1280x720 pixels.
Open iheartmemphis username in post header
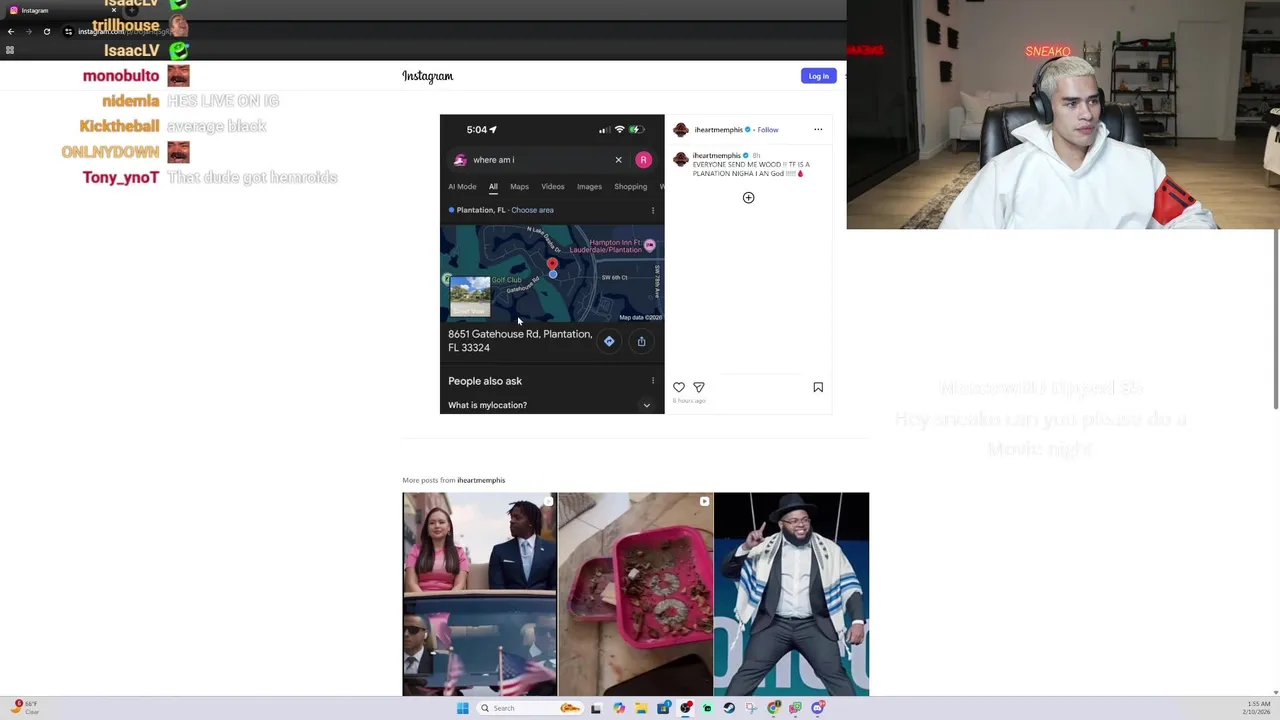point(719,130)
